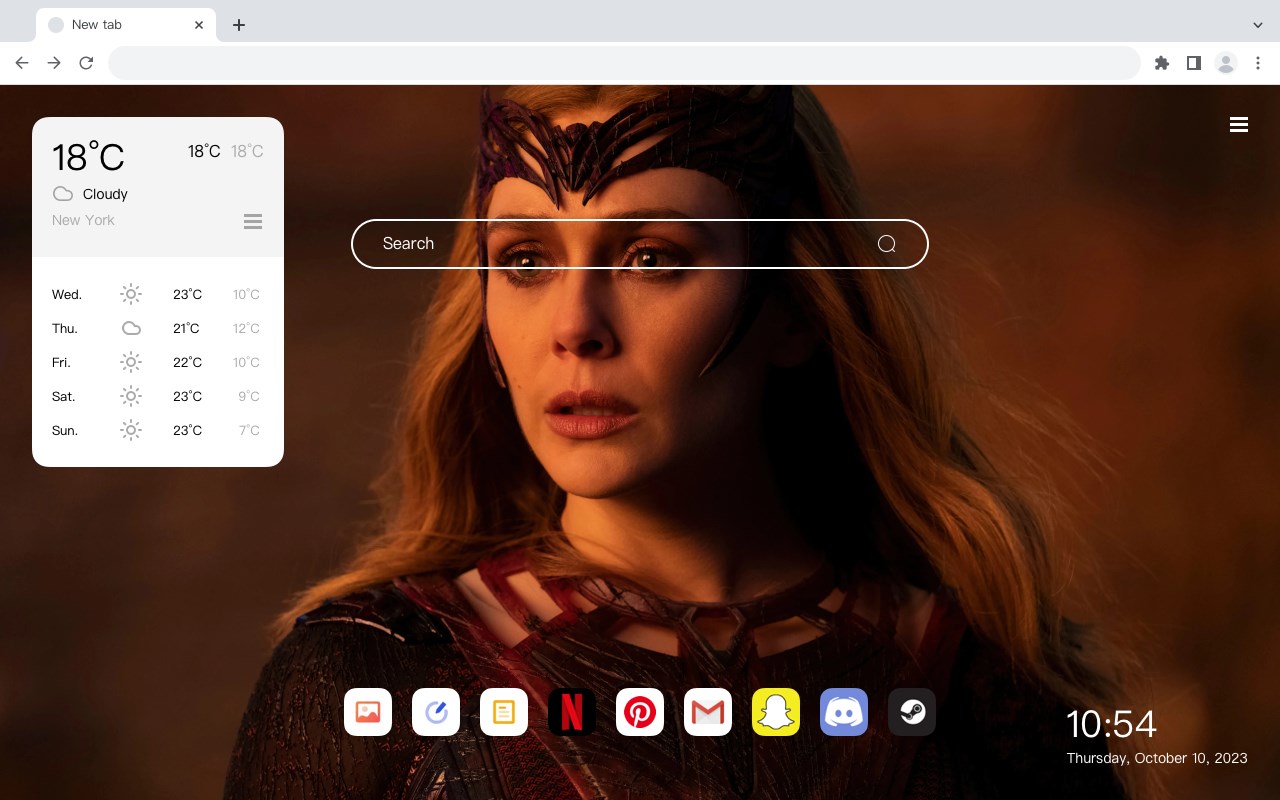Open the blue pen-circle shortcut icon
The height and width of the screenshot is (800, 1280).
[436, 712]
